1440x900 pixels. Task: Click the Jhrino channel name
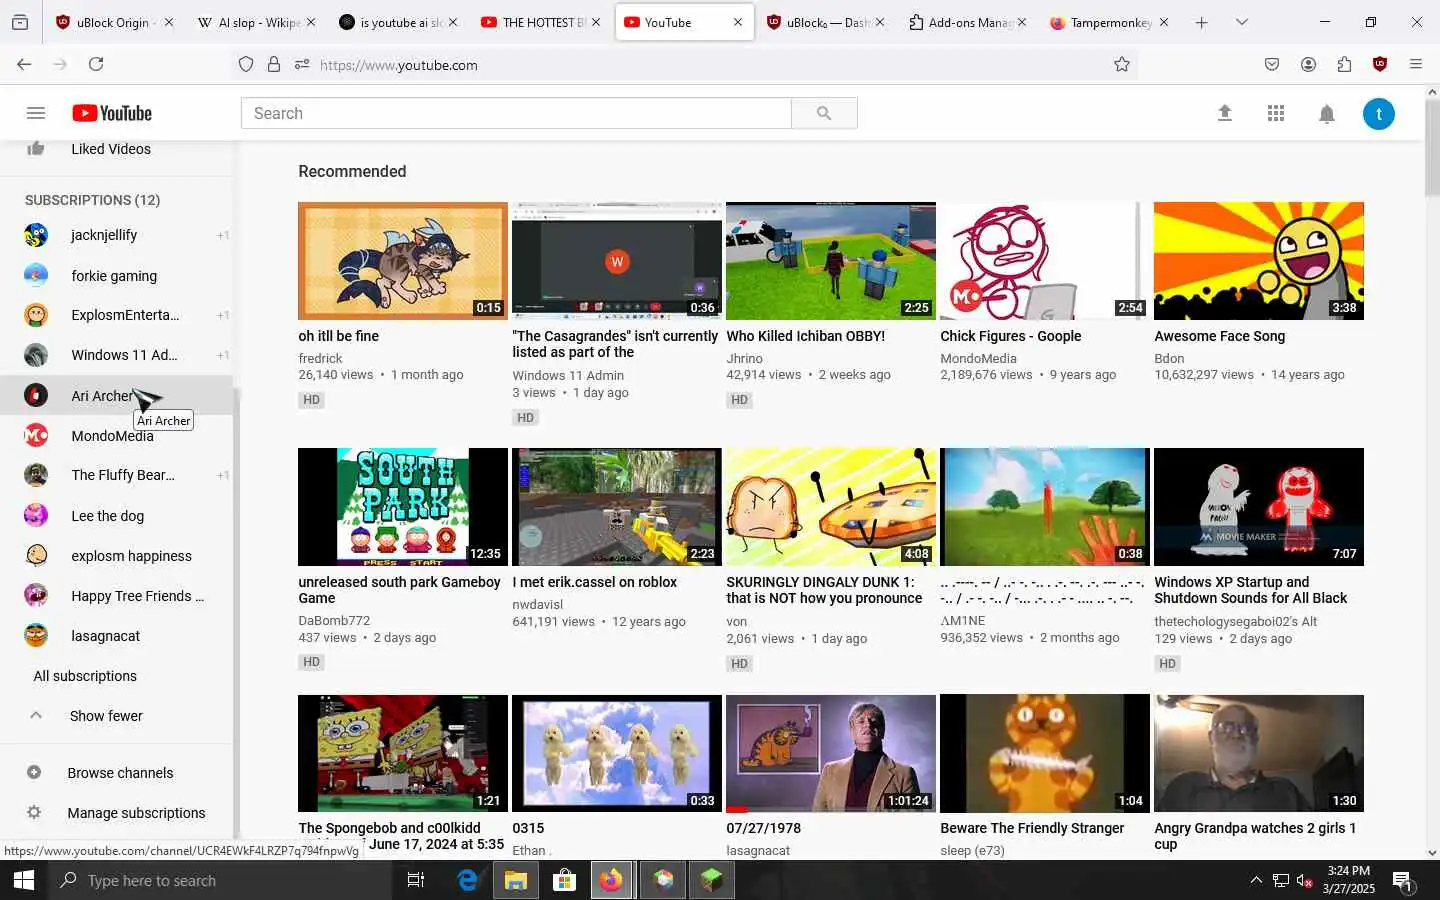[744, 358]
